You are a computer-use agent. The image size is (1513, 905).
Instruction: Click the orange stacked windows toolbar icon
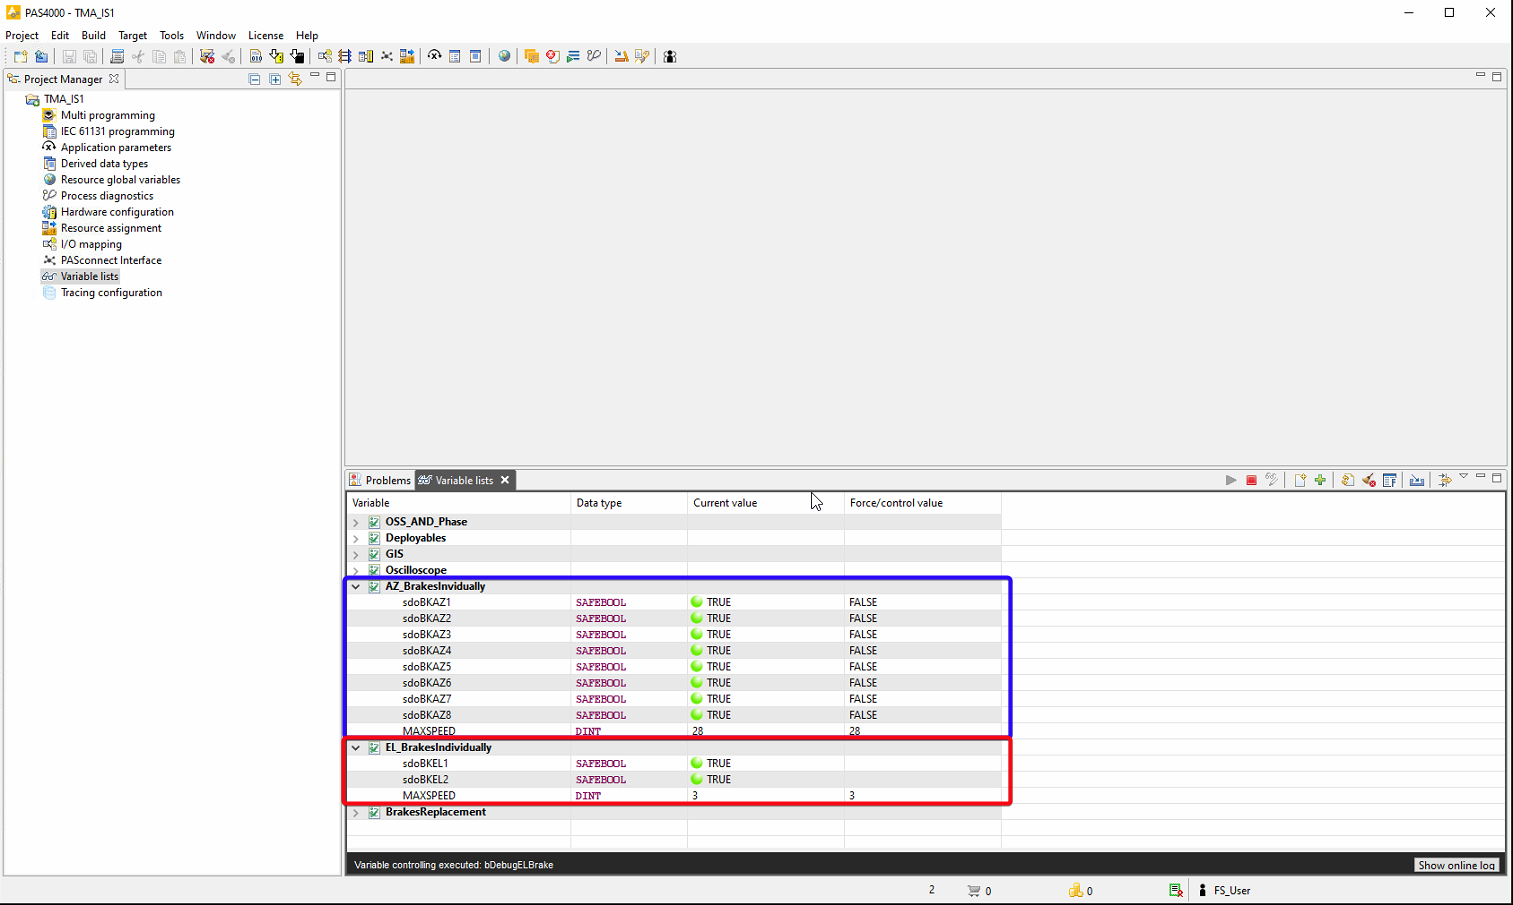(x=531, y=57)
